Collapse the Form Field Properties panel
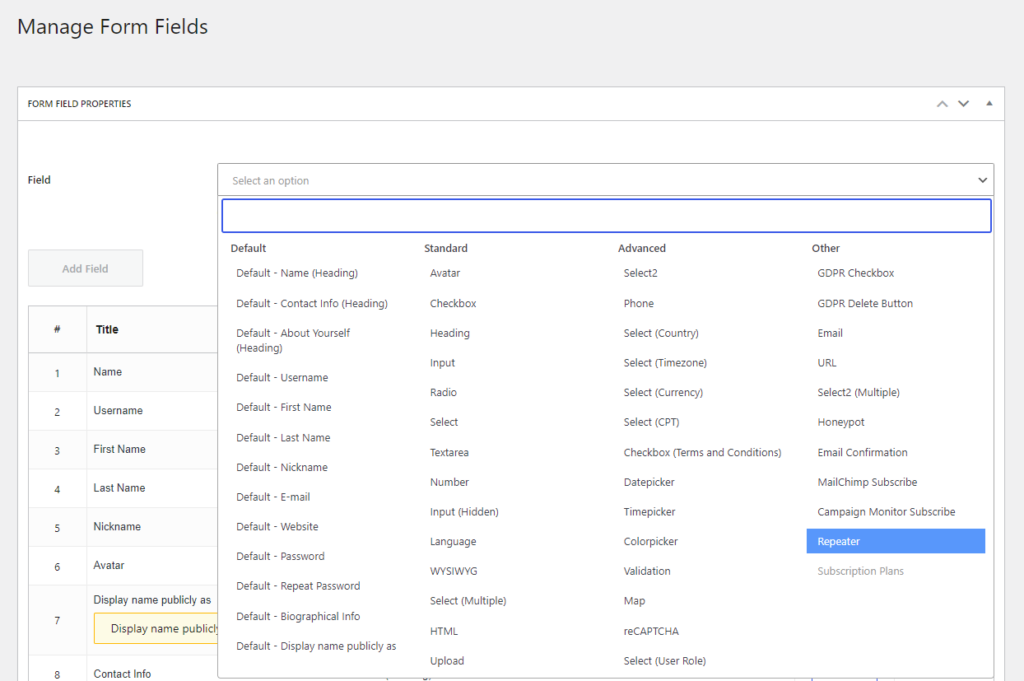1024x681 pixels. 988,103
